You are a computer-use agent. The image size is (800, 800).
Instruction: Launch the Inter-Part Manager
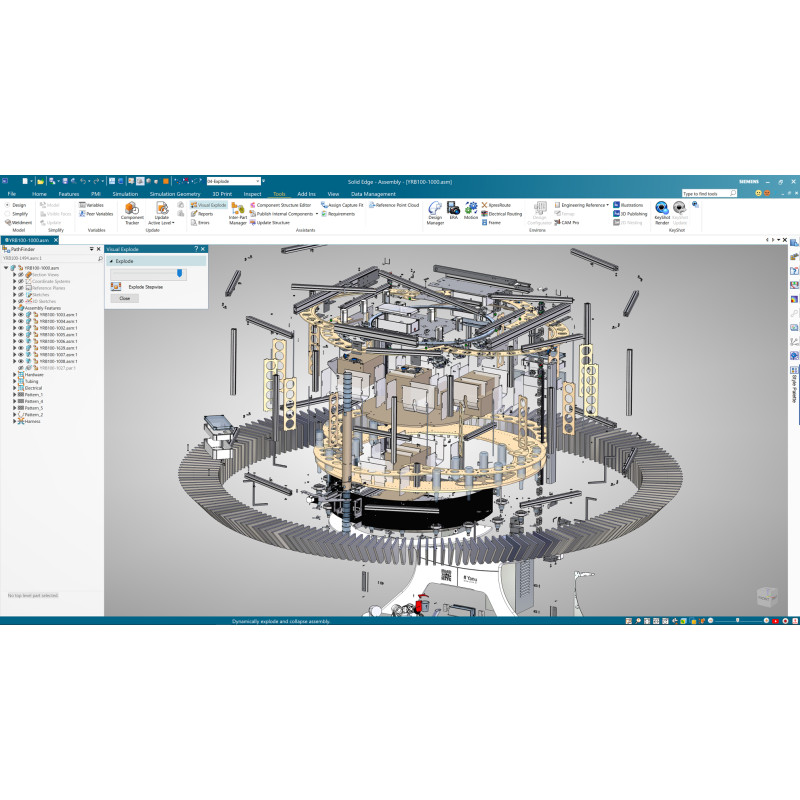(x=237, y=211)
